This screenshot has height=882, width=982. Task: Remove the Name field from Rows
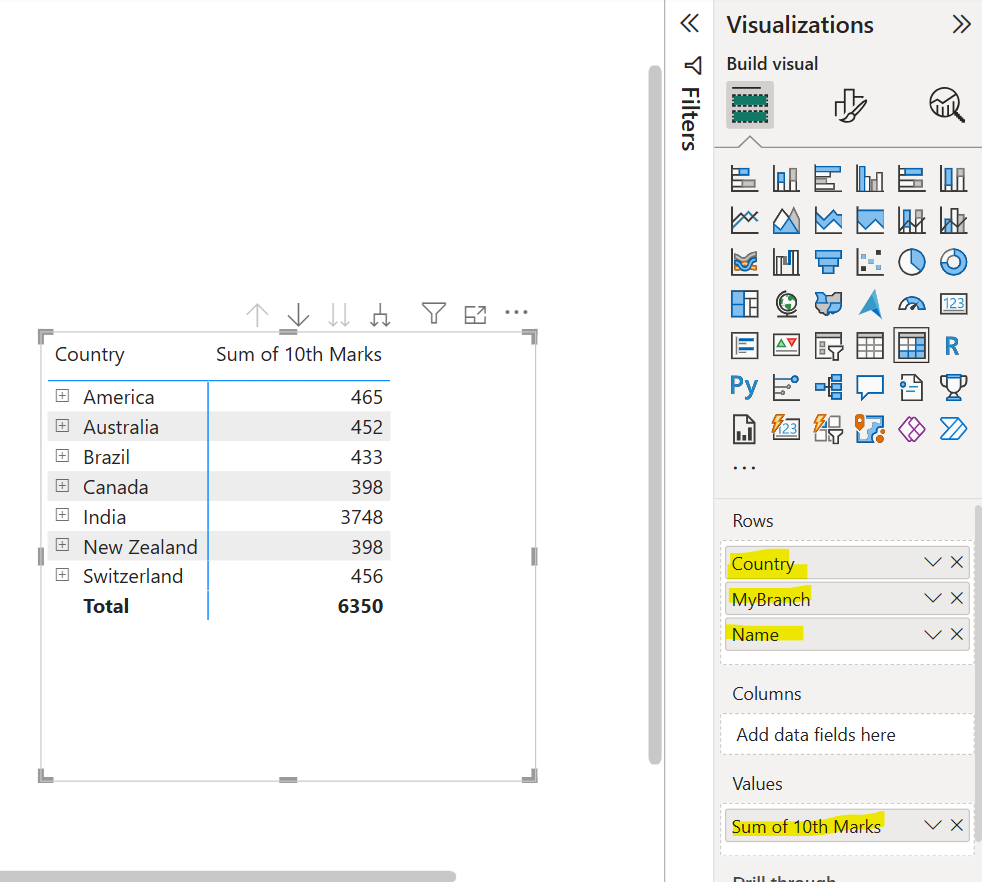[956, 633]
